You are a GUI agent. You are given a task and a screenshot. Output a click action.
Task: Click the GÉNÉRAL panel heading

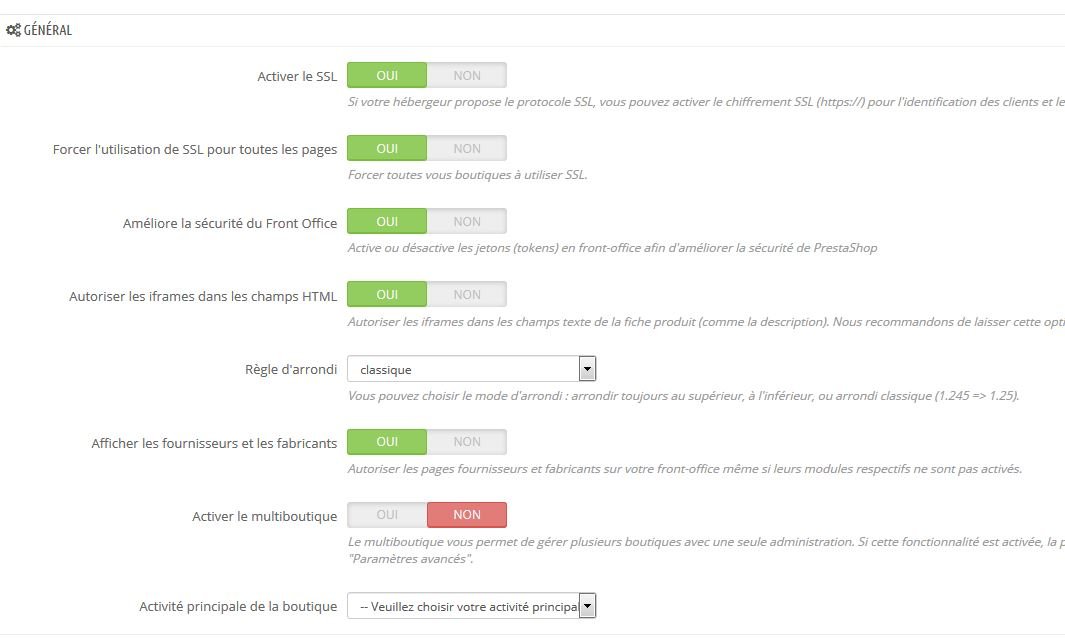click(48, 30)
